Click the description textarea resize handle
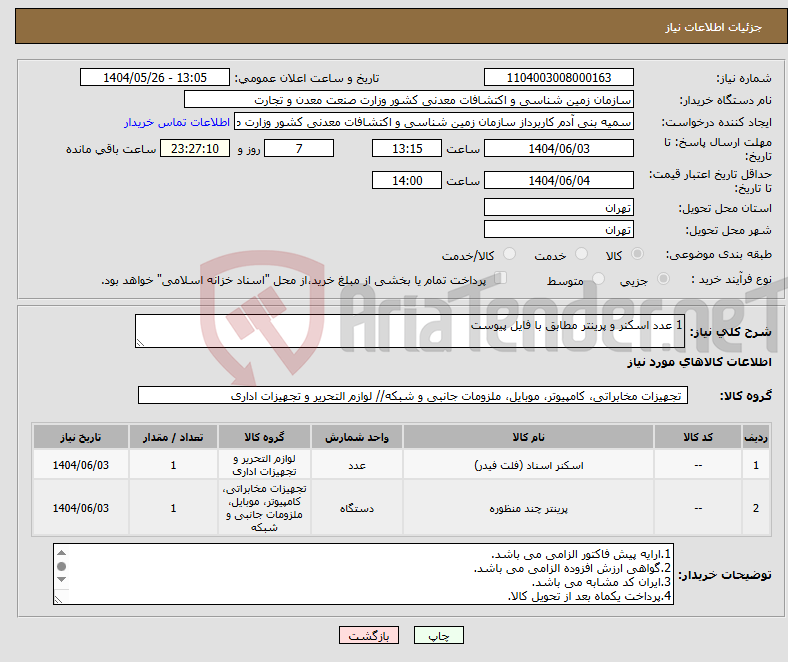 140,343
